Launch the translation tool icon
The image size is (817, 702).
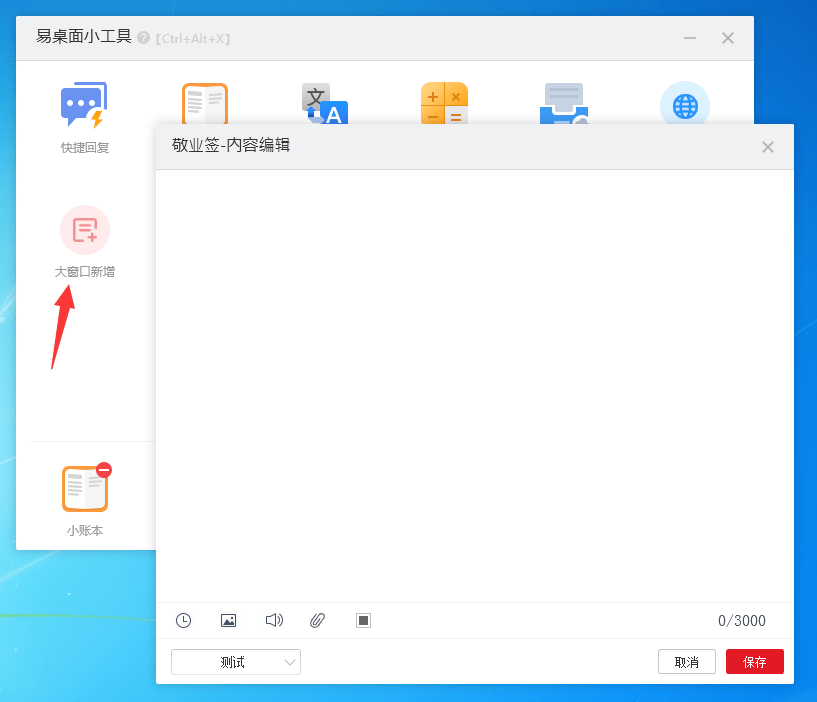point(325,103)
